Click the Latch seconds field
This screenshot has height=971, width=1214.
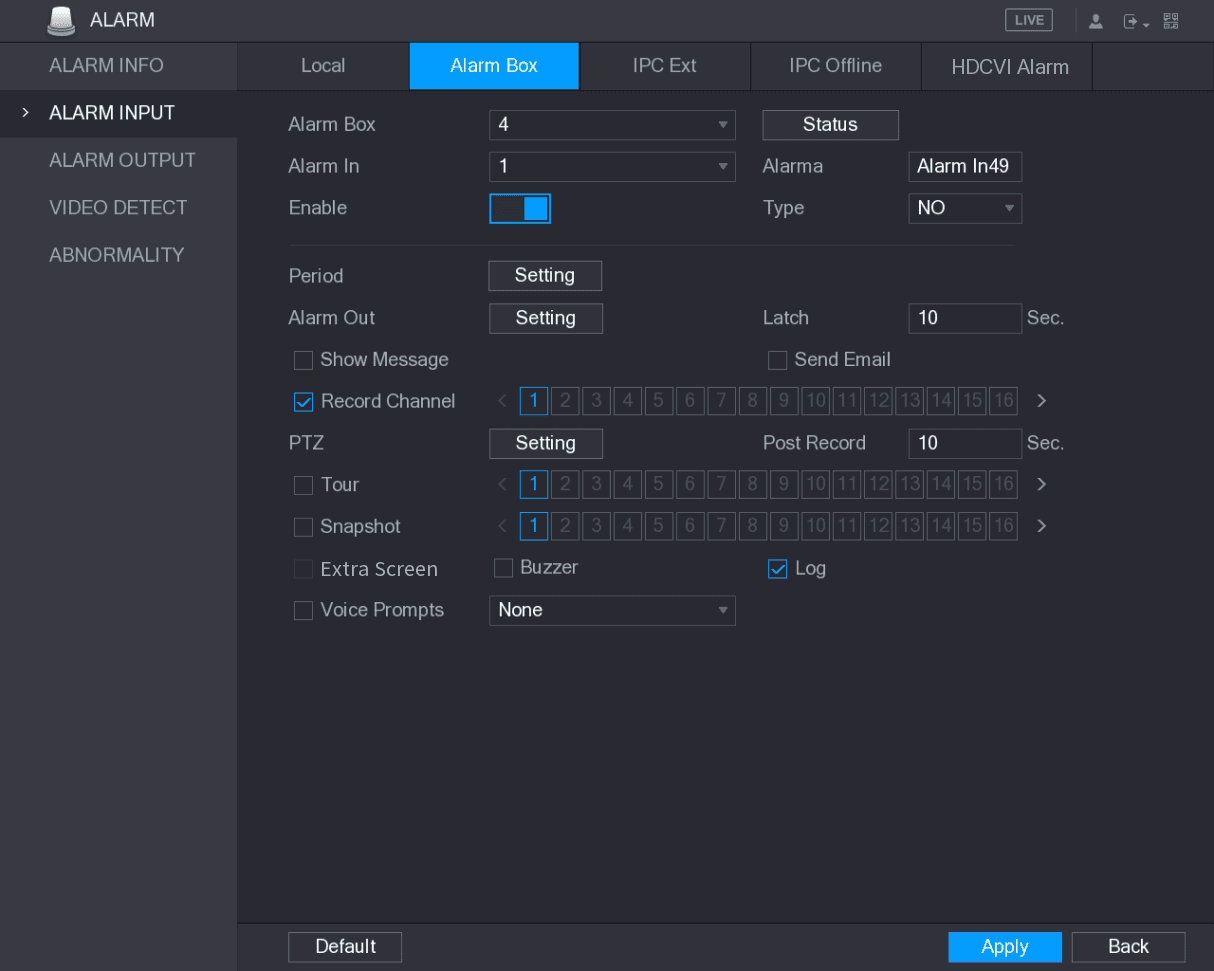965,318
